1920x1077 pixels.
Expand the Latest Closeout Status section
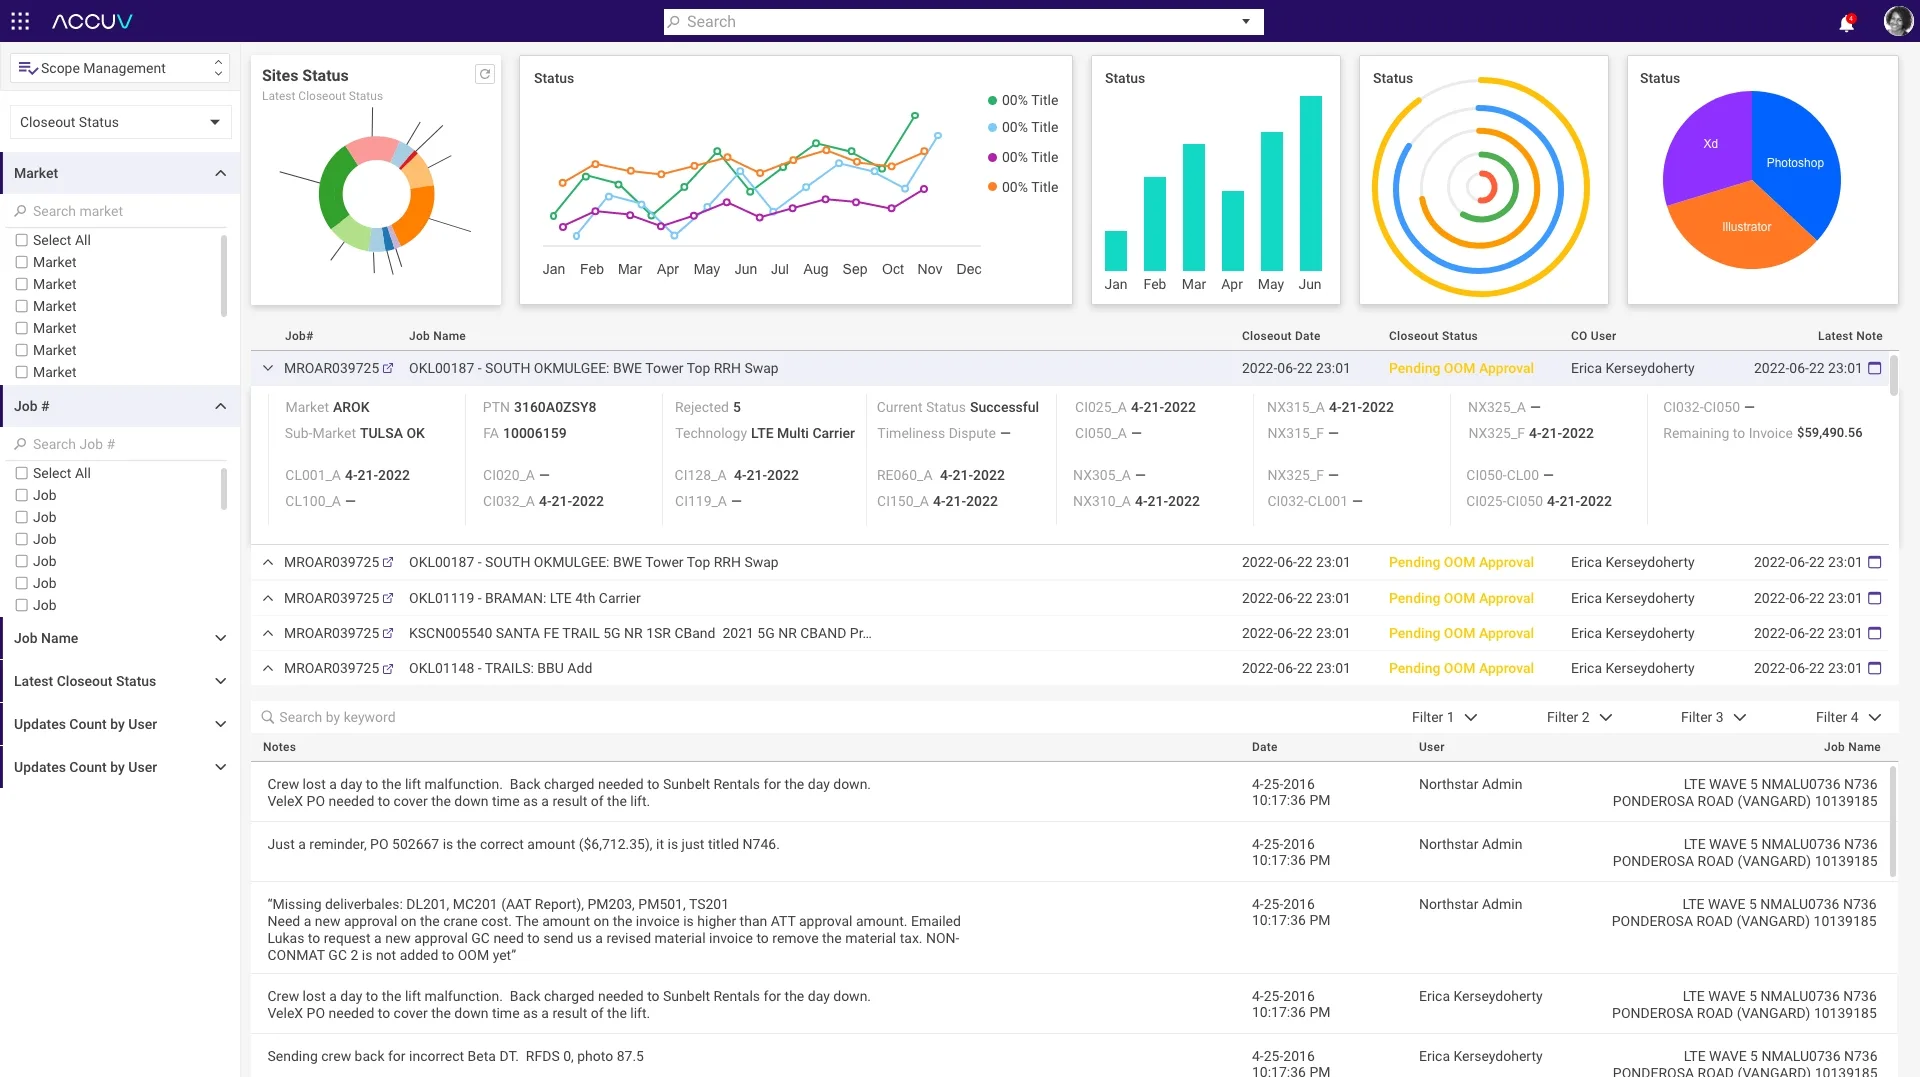point(220,681)
